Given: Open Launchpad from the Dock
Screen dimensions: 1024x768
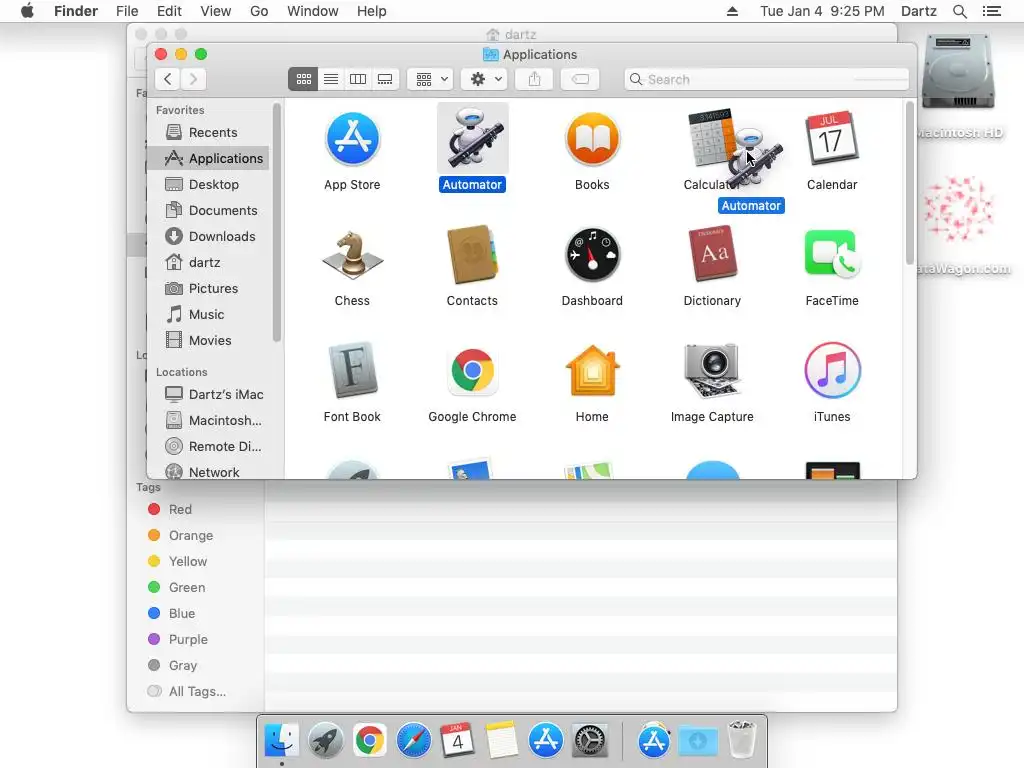Looking at the screenshot, I should 325,741.
